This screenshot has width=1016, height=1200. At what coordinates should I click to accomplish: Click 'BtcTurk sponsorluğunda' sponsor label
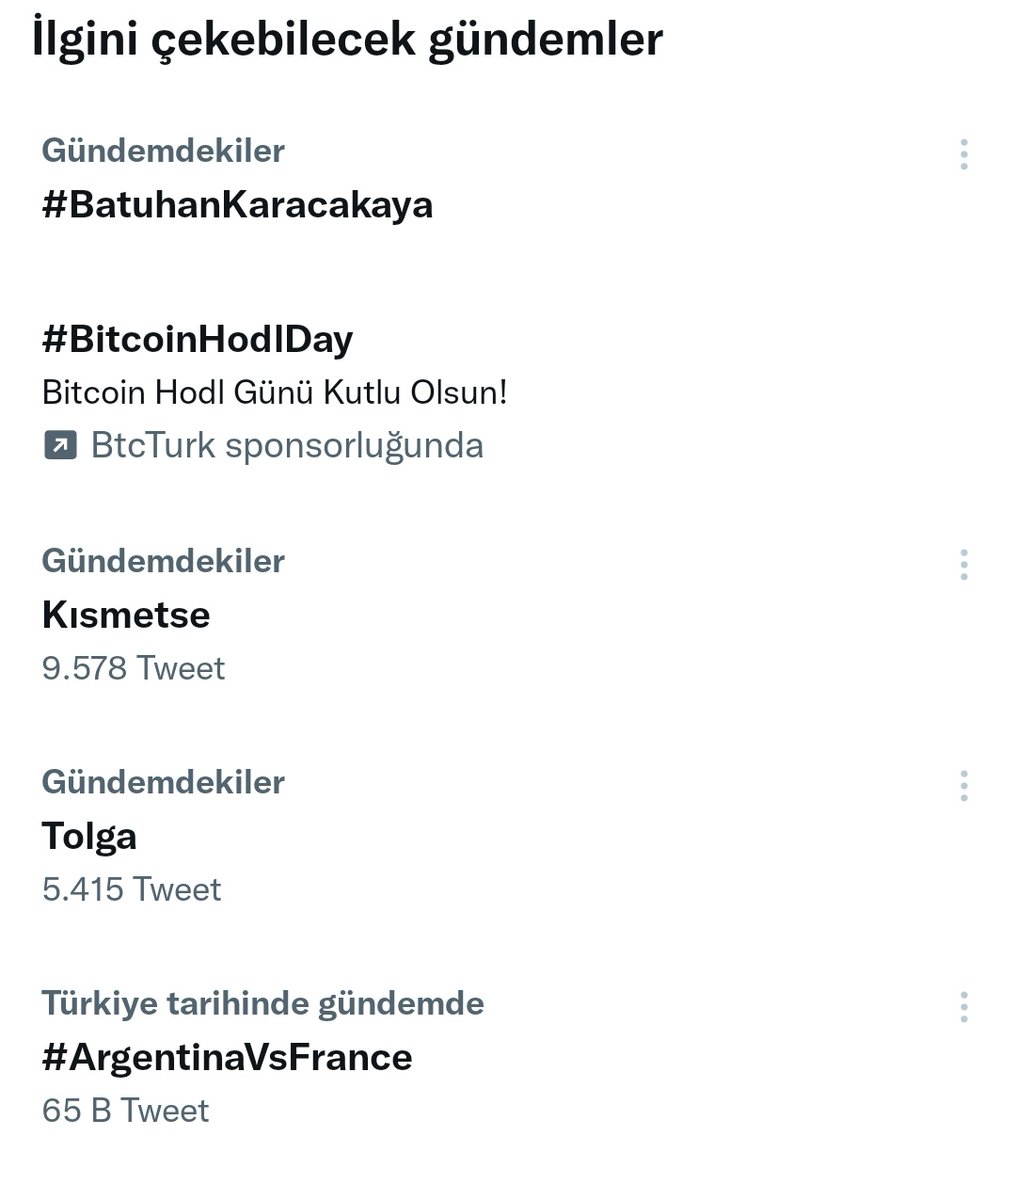287,445
